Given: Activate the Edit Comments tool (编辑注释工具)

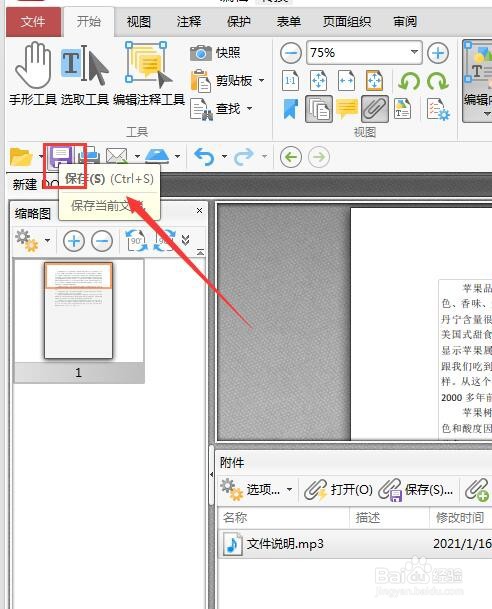Looking at the screenshot, I should [x=149, y=74].
